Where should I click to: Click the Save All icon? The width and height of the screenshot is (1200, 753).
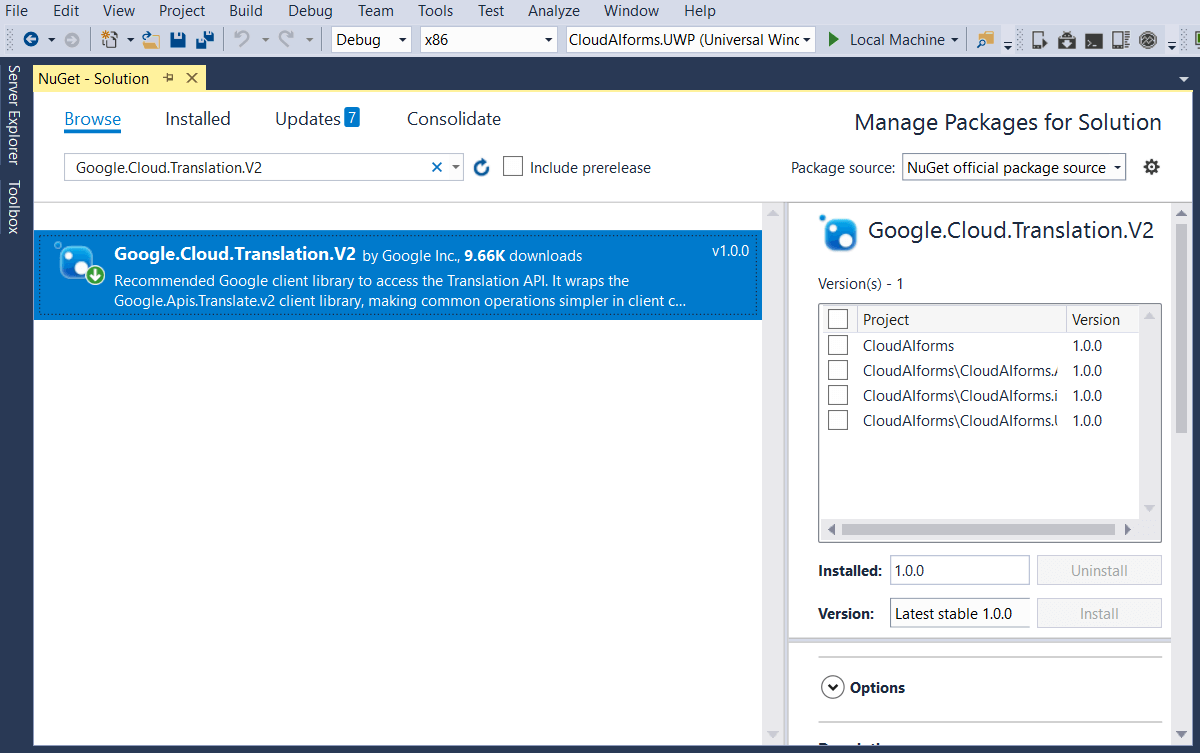tap(205, 40)
